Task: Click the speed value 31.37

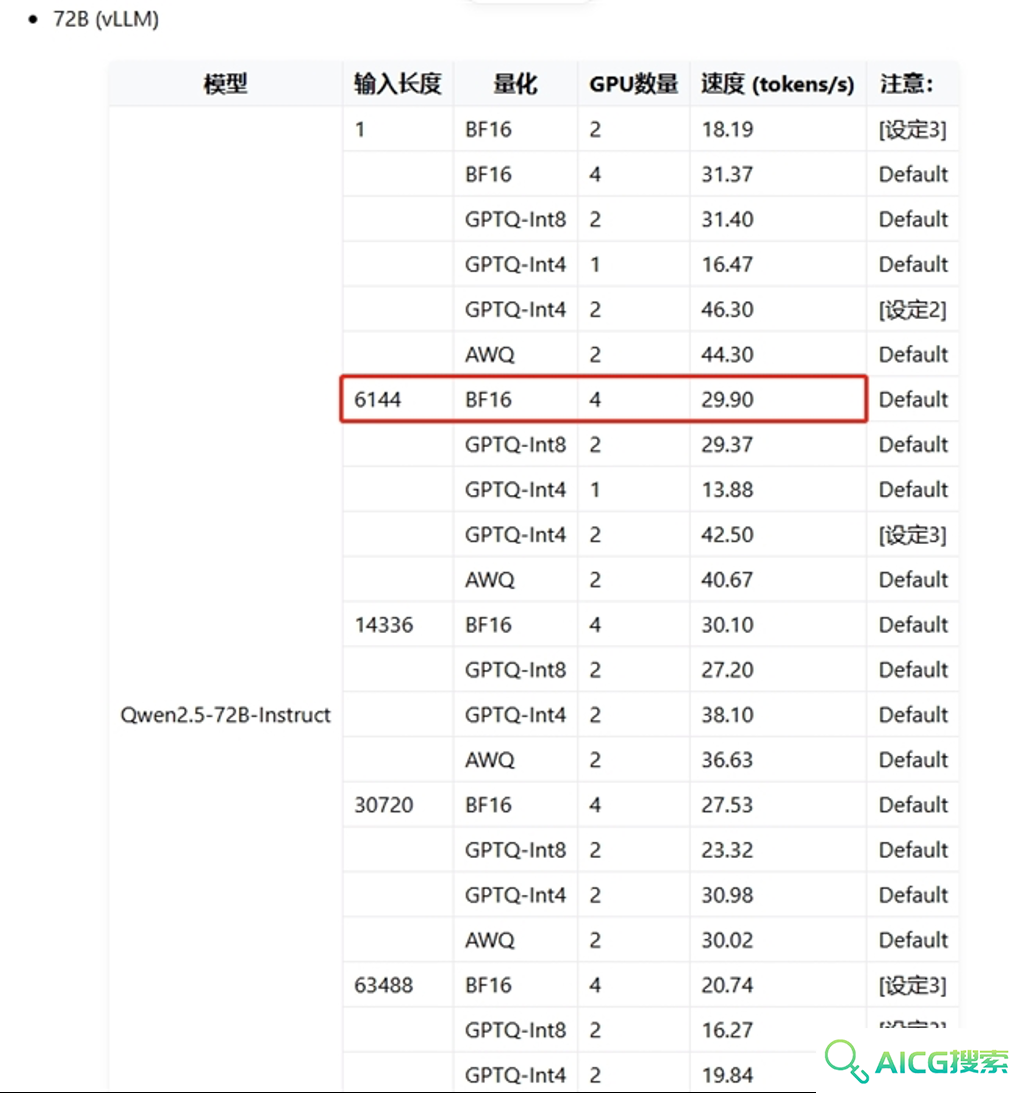Action: 727,174
